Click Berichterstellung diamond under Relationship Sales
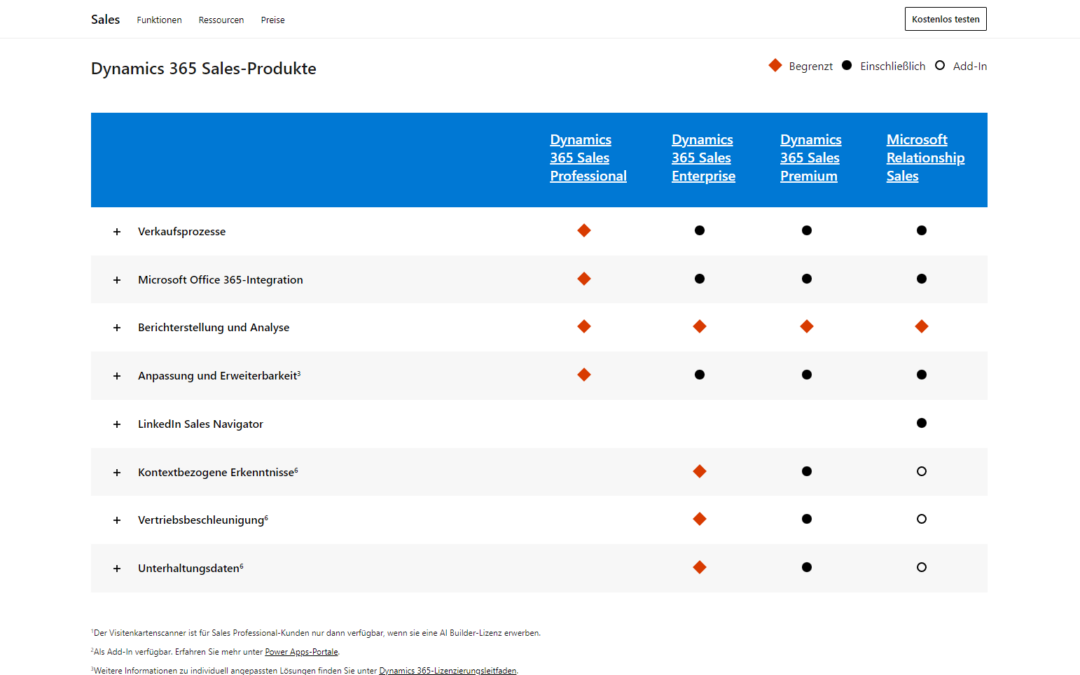Viewport: 1080px width, 675px height. point(922,326)
